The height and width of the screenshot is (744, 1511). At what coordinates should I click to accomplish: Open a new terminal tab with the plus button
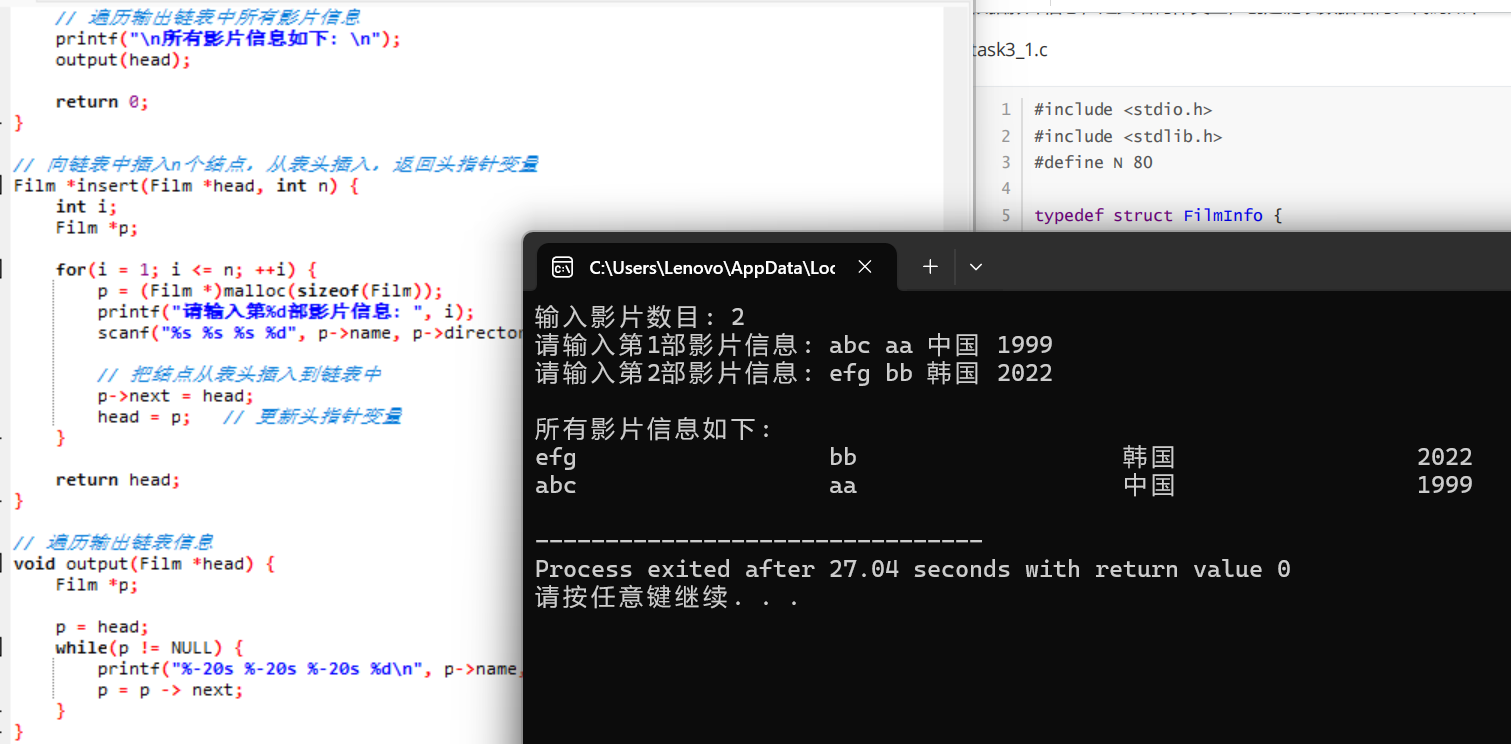coord(930,267)
